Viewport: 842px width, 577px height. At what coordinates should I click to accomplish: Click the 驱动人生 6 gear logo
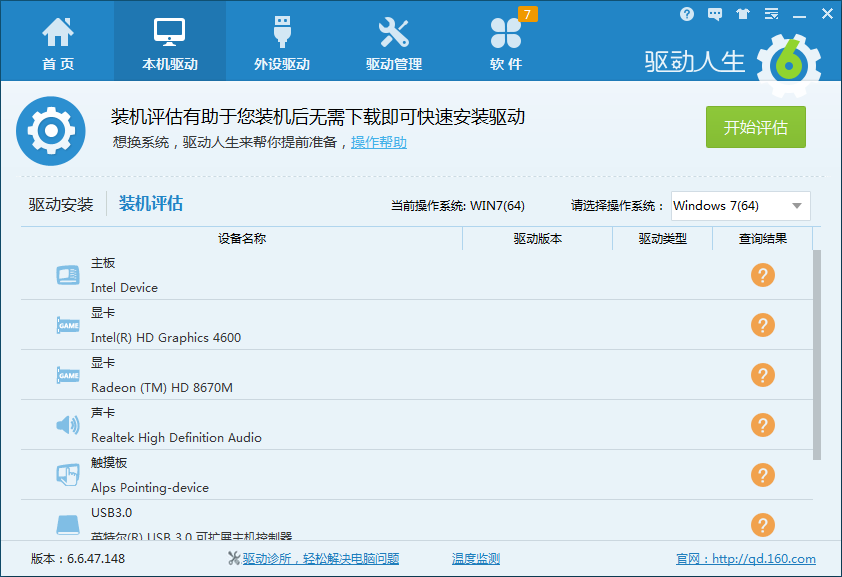tap(789, 62)
